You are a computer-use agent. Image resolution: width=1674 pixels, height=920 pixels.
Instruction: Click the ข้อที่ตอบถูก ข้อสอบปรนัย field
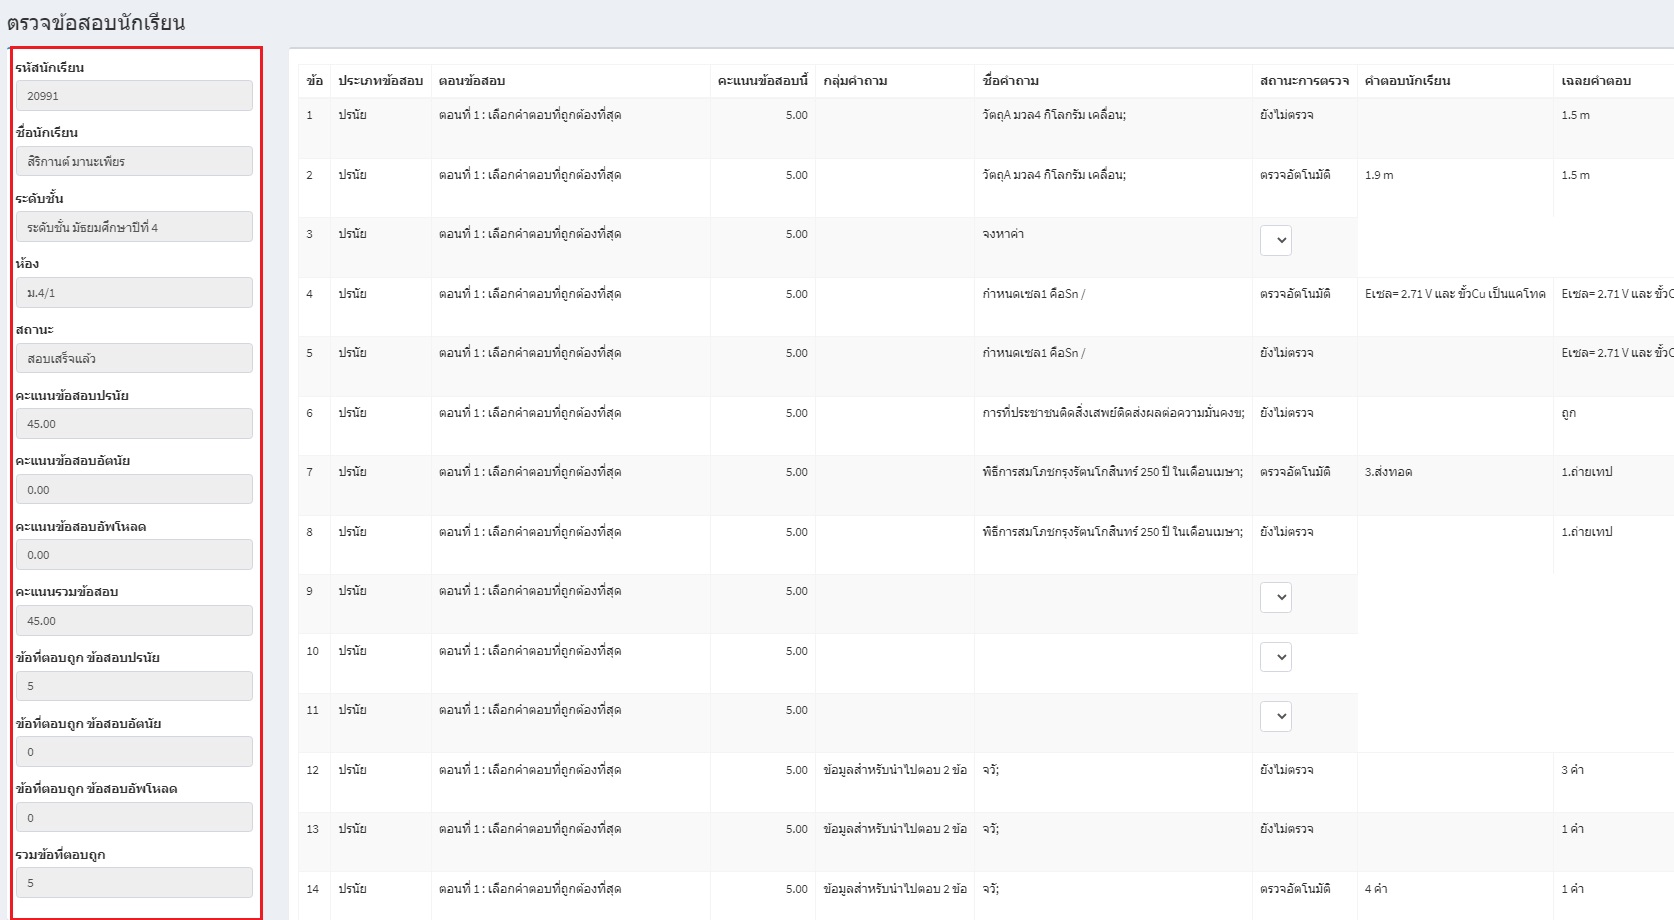point(134,686)
